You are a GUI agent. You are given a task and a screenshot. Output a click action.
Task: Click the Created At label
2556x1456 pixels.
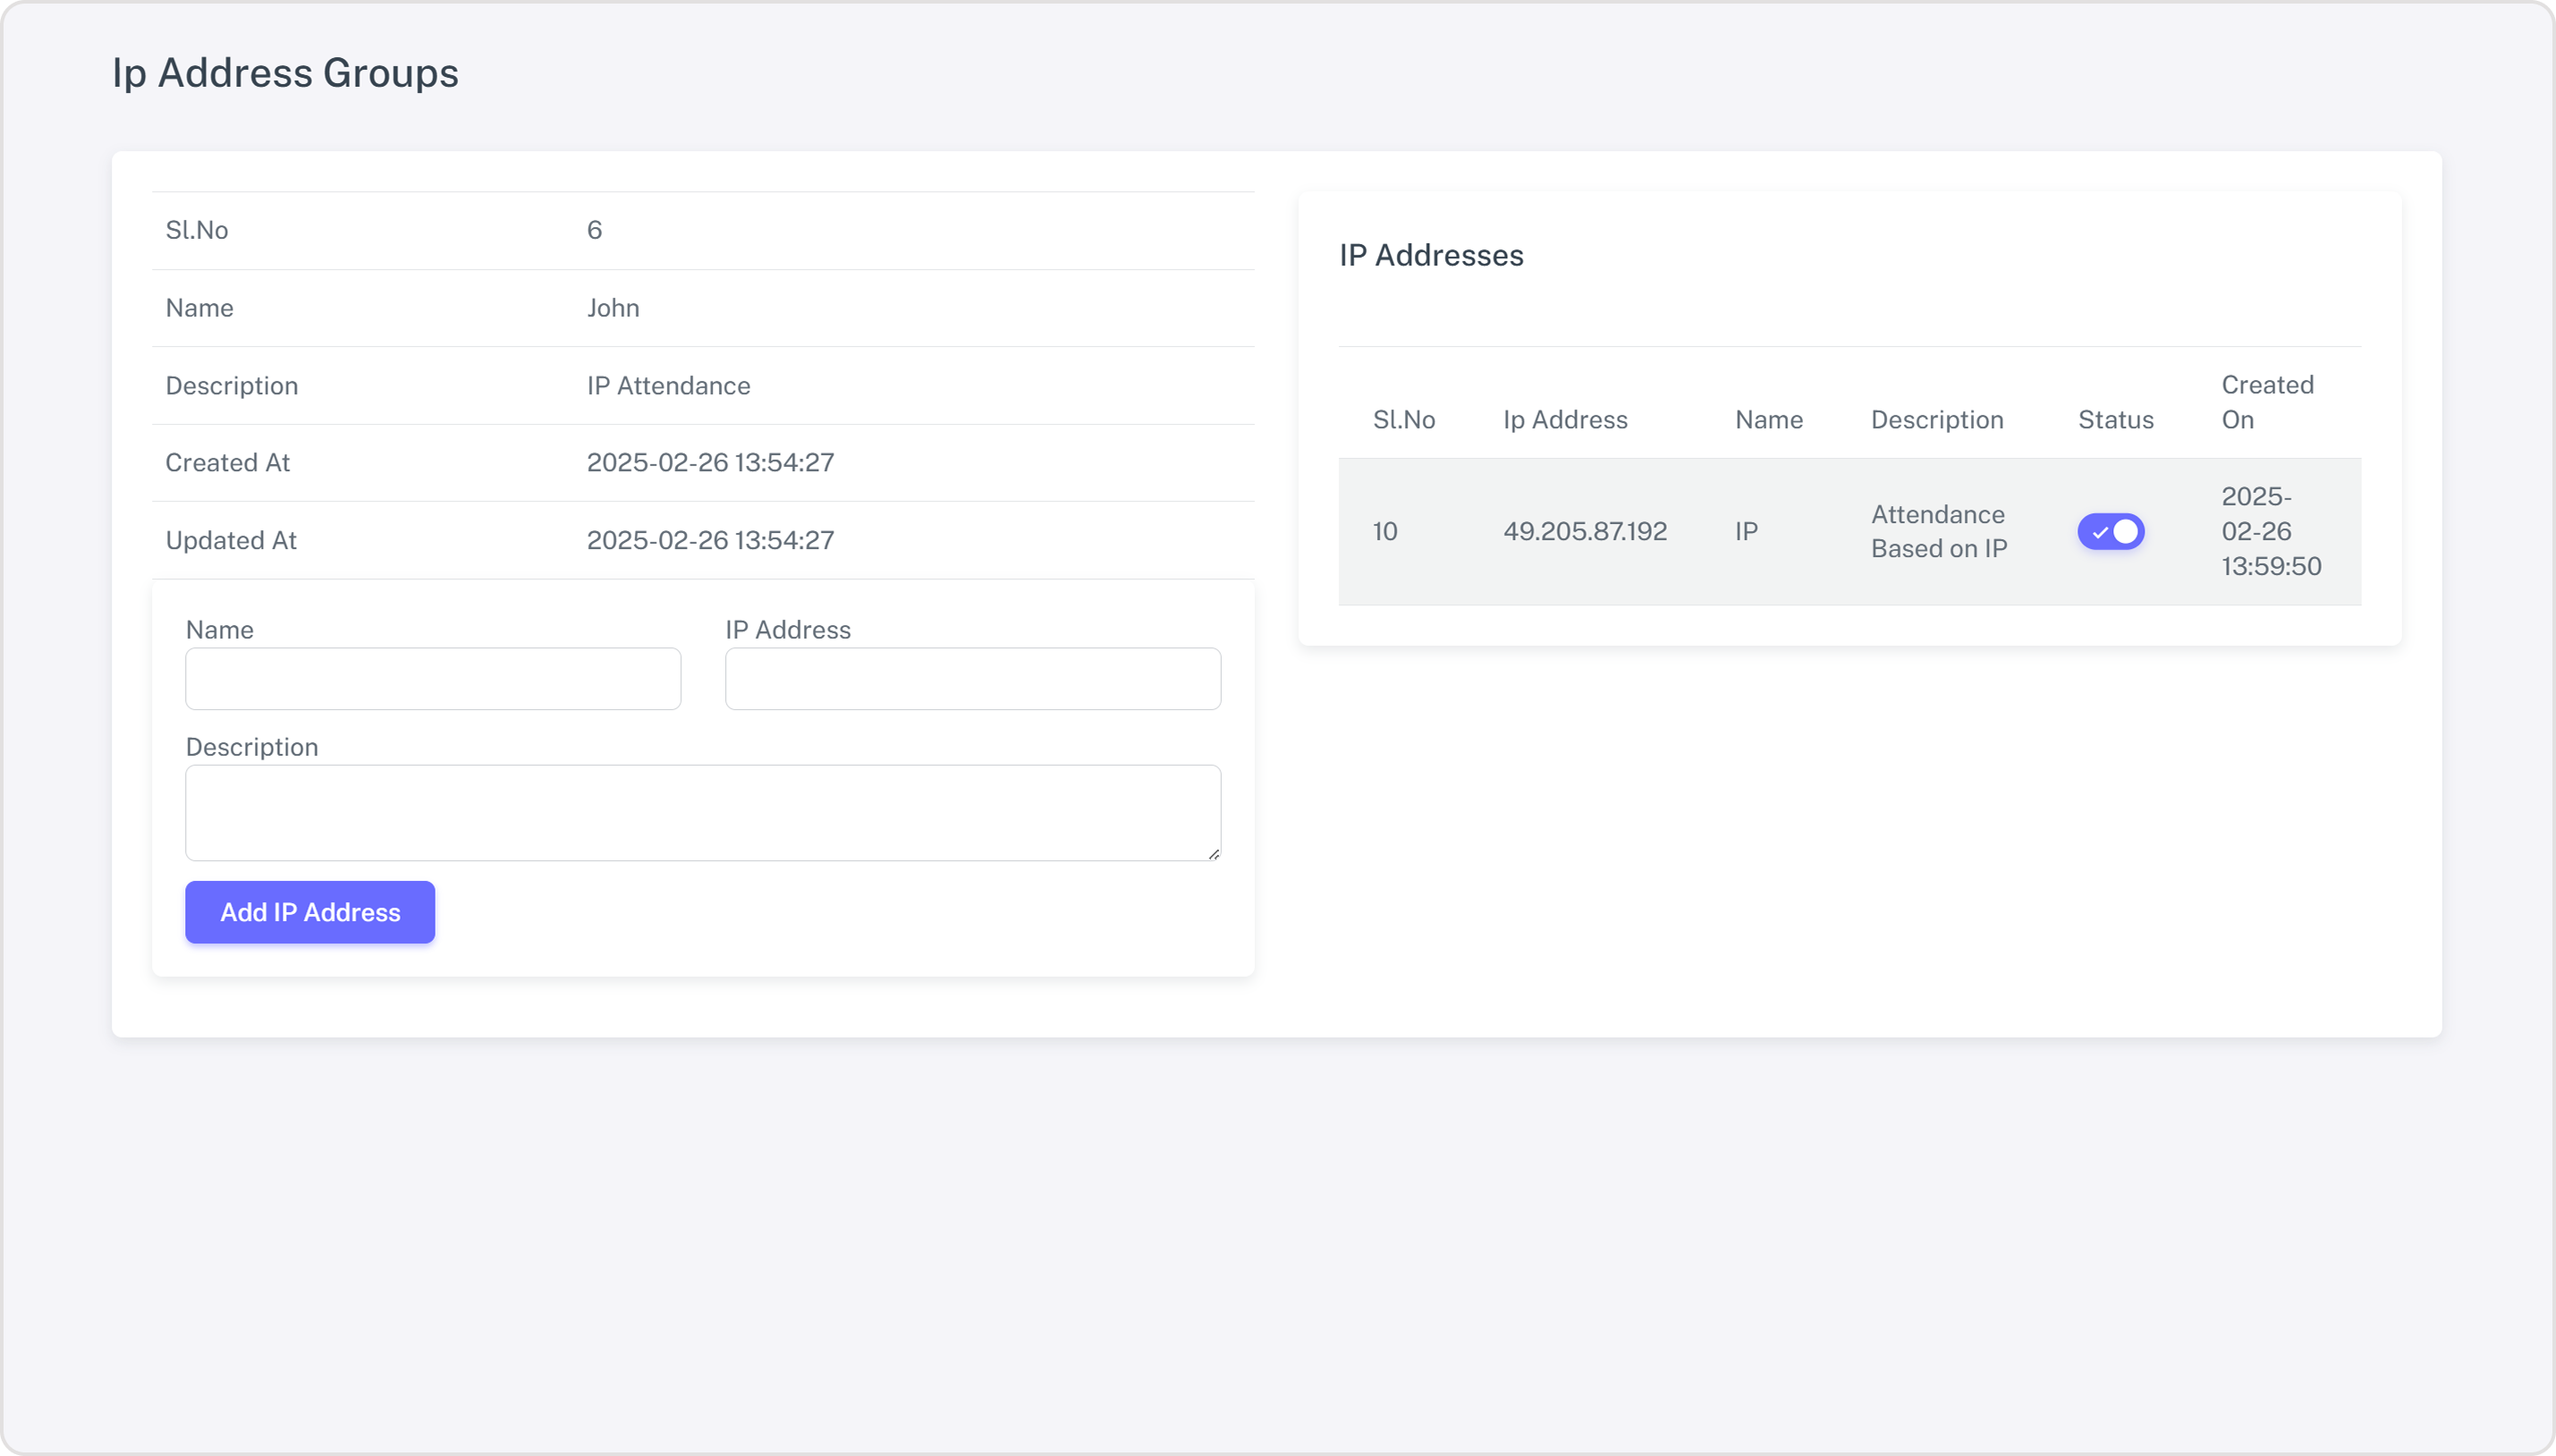click(227, 463)
